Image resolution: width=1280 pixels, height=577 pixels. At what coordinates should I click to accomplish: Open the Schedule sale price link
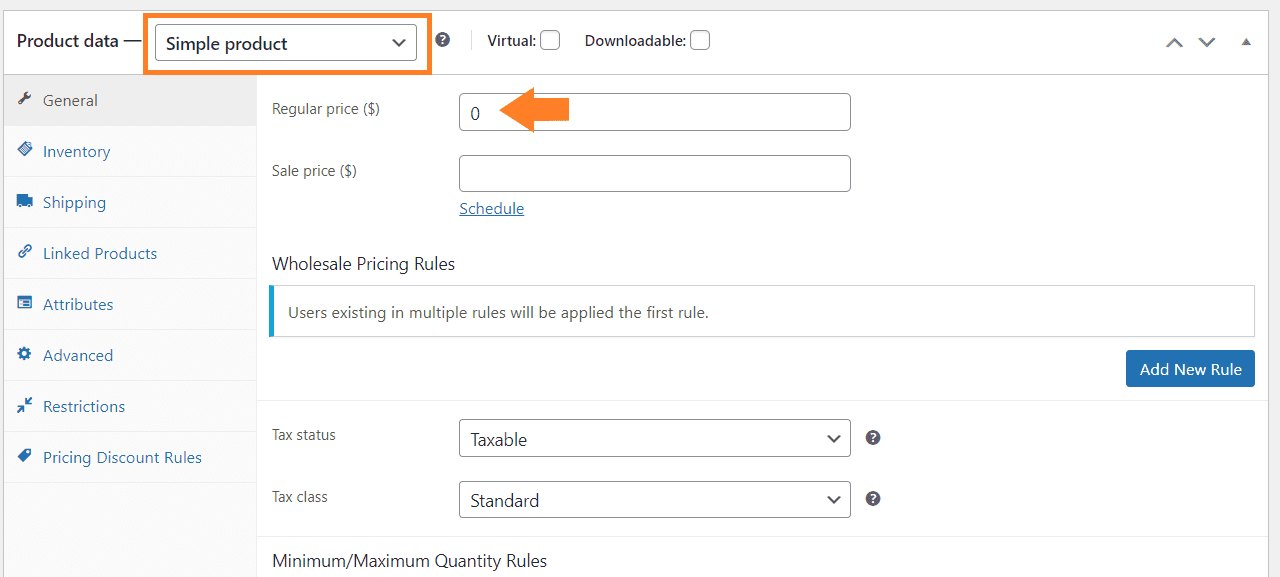click(x=492, y=208)
